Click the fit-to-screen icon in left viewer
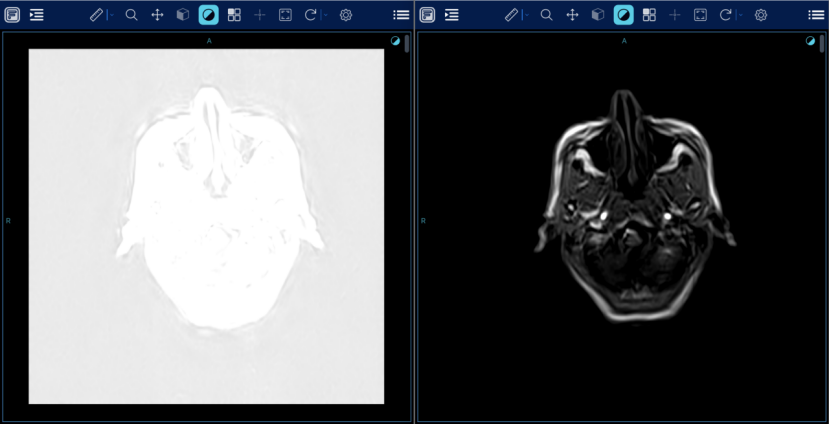Viewport: 829px width, 425px height. 285,15
